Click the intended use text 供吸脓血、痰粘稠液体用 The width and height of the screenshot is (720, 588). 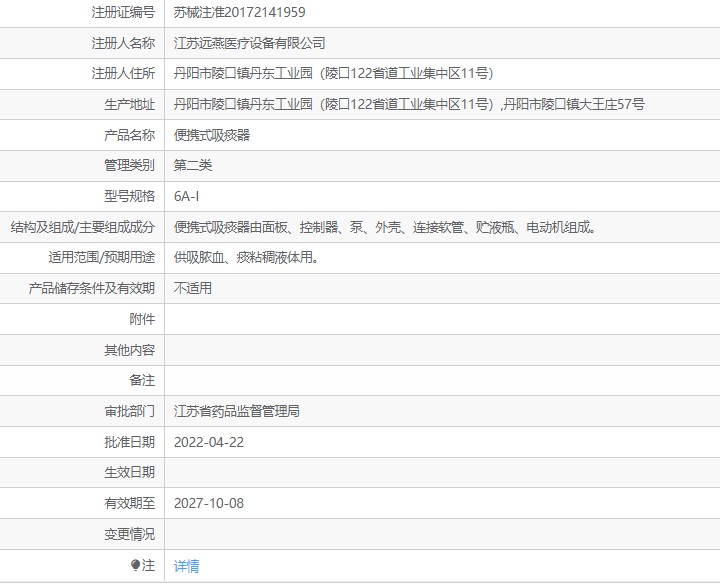pyautogui.click(x=246, y=258)
